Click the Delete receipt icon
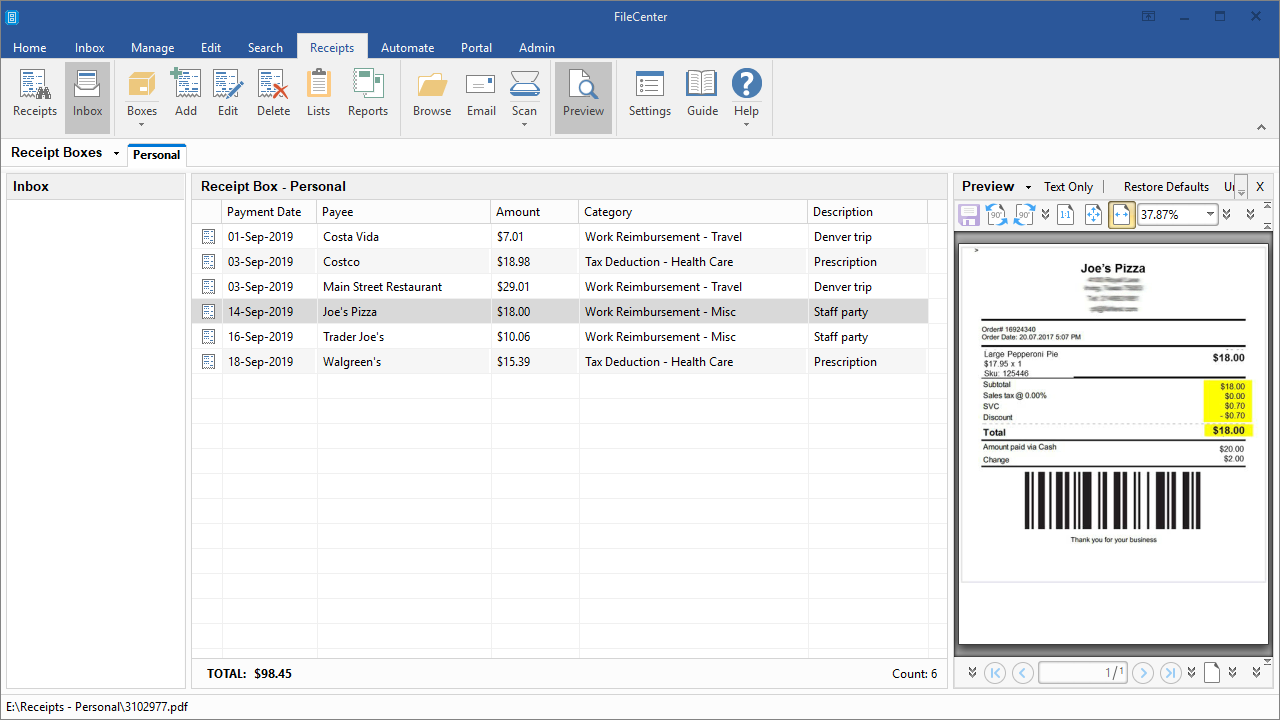Viewport: 1280px width, 720px height. (273, 94)
